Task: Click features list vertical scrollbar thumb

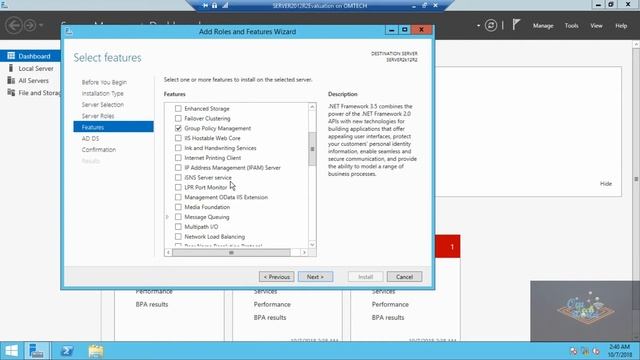Action: pos(312,149)
